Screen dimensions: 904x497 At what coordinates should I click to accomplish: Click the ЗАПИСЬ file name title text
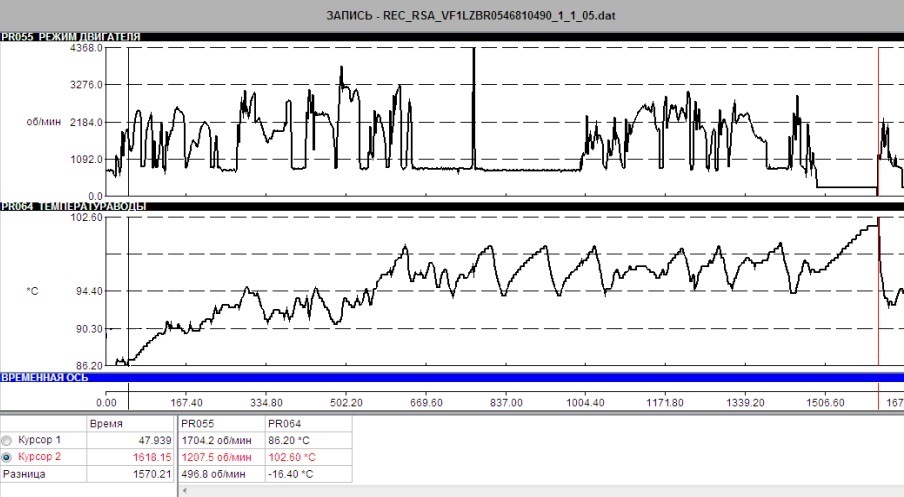[x=471, y=16]
